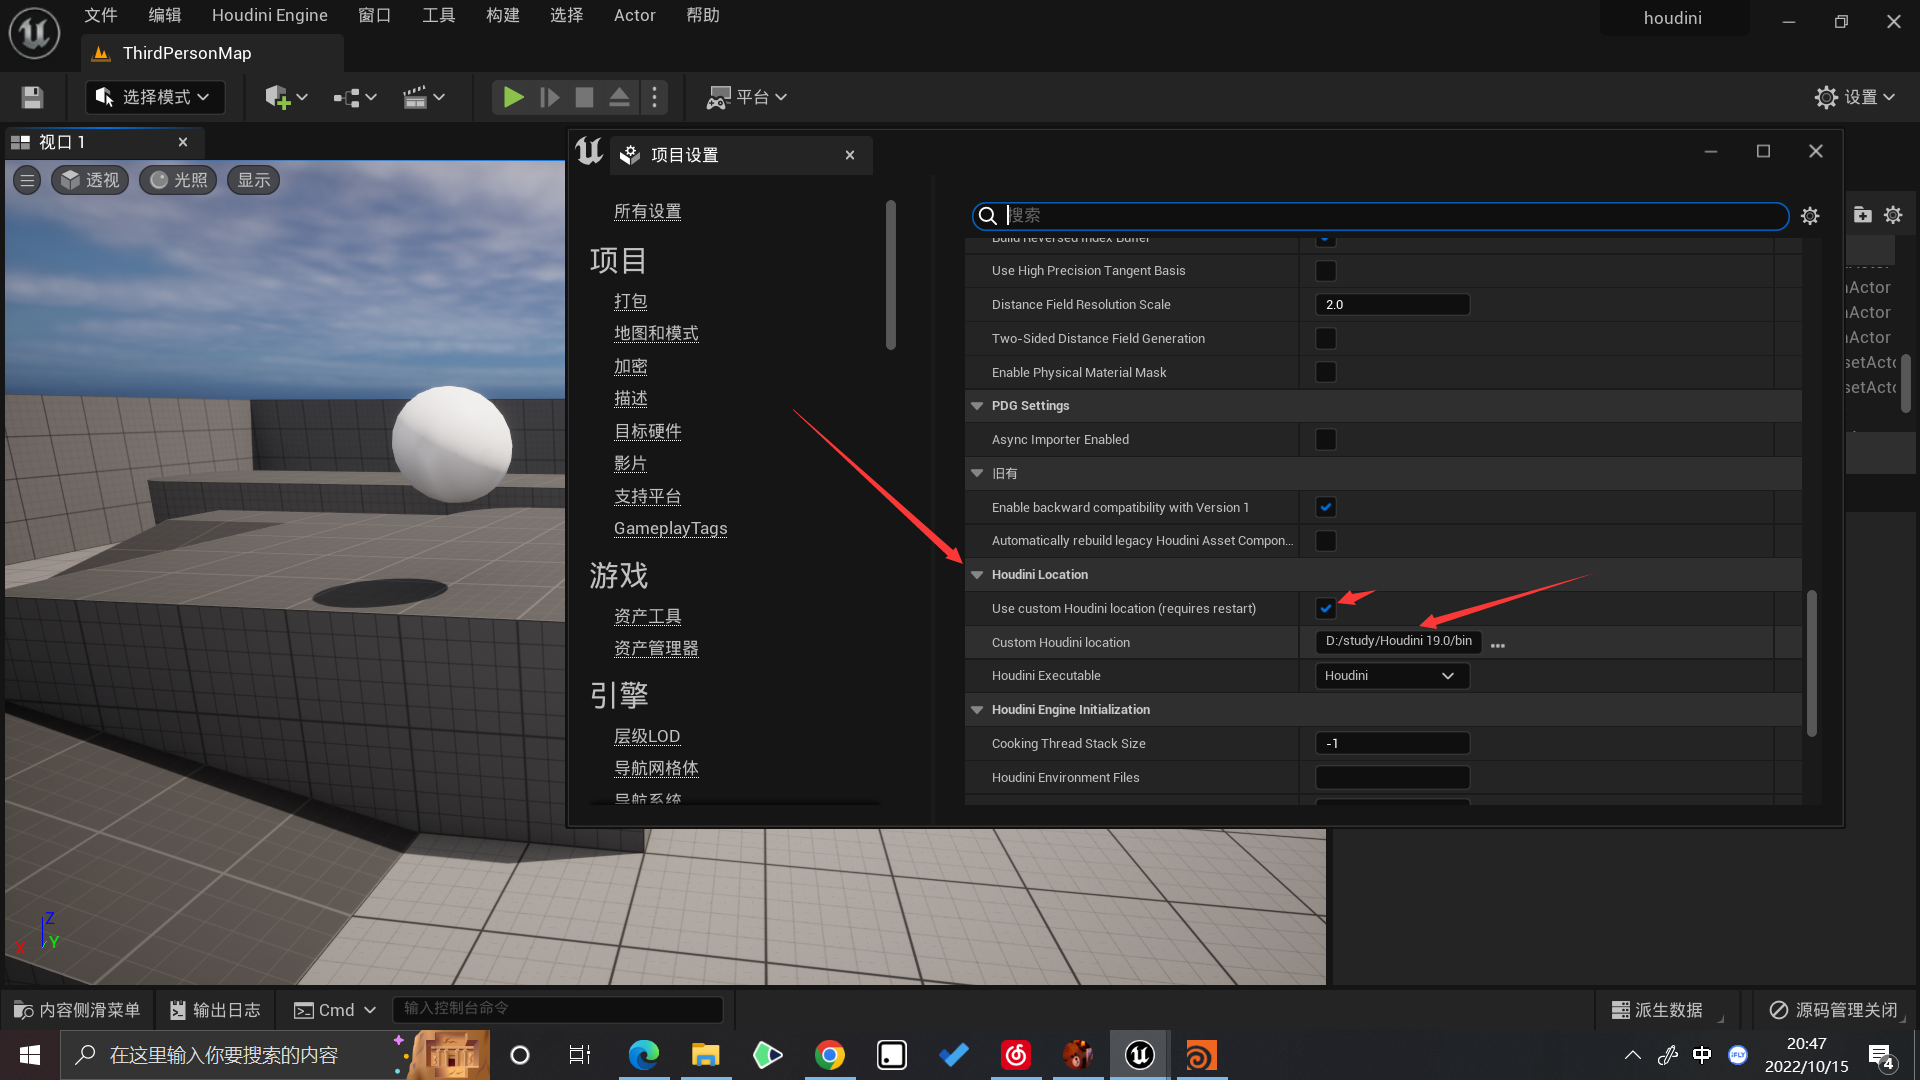Save the current level with floppy icon
Screen dimensions: 1920x1080
[32, 97]
